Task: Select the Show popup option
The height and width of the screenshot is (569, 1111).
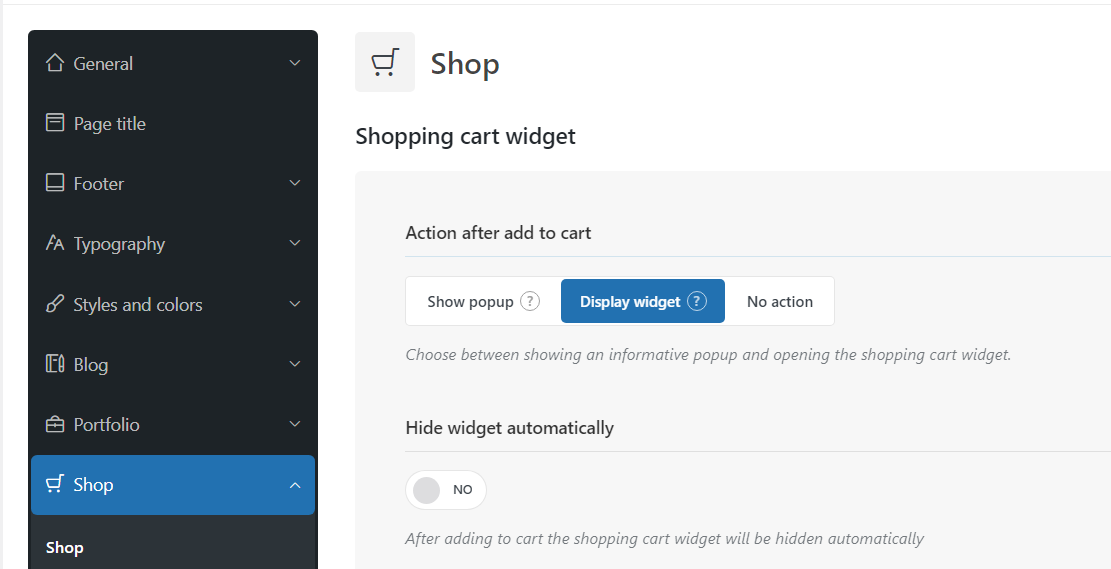Action: (x=483, y=301)
